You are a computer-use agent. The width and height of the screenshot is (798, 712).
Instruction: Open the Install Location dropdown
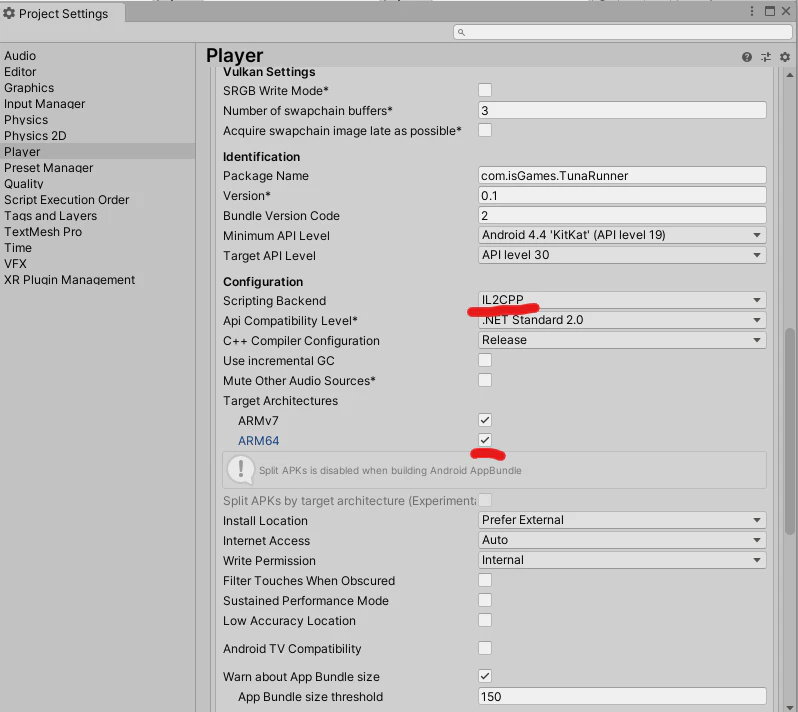tap(622, 520)
